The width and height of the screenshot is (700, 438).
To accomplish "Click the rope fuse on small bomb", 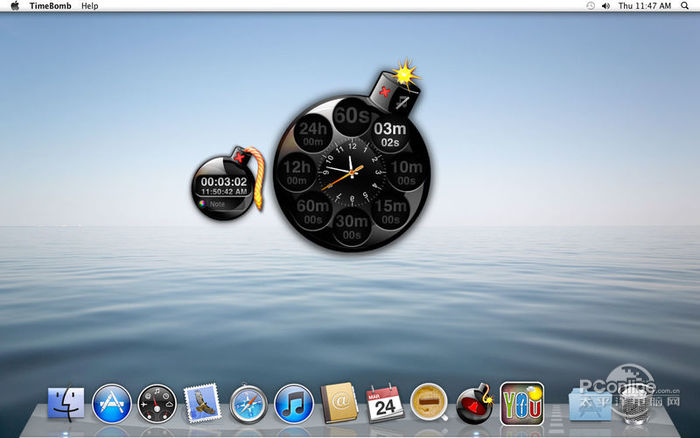I will [x=258, y=178].
